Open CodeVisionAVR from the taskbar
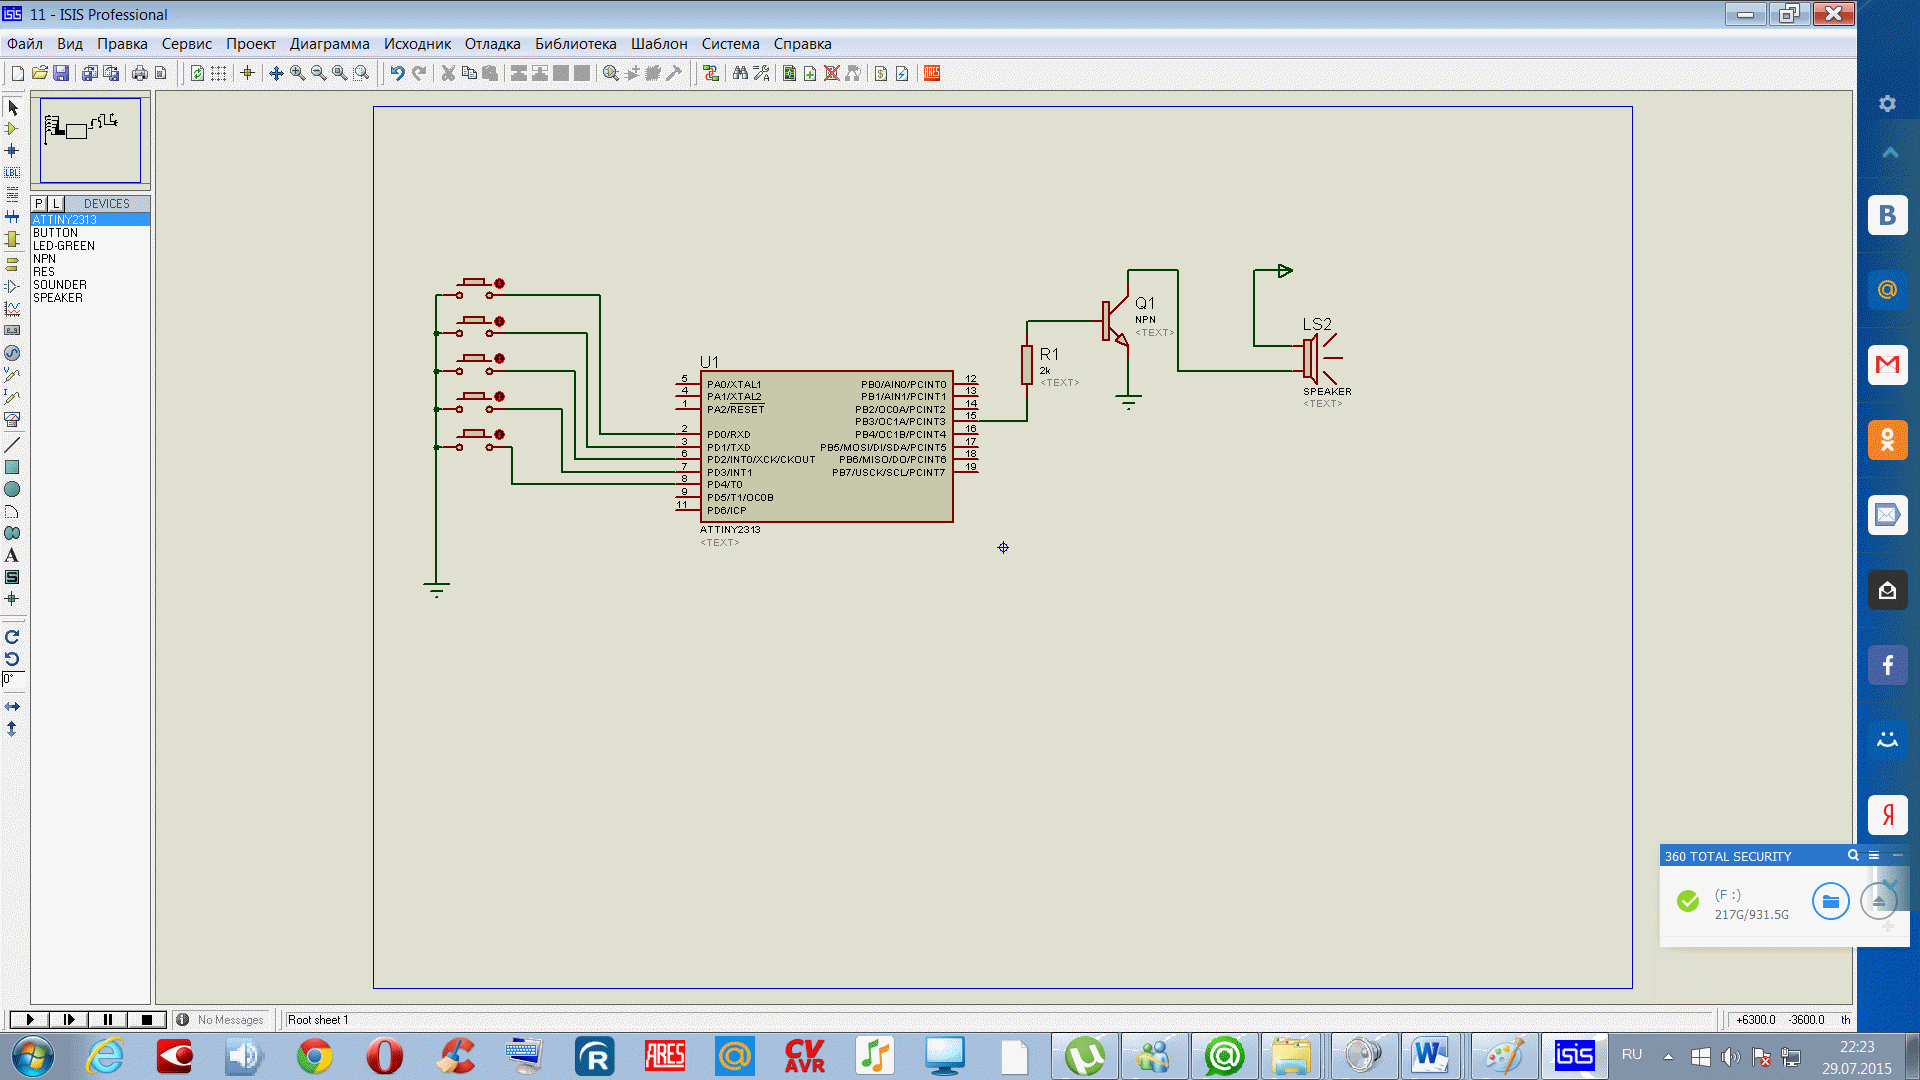This screenshot has width=1920, height=1080. [805, 1056]
